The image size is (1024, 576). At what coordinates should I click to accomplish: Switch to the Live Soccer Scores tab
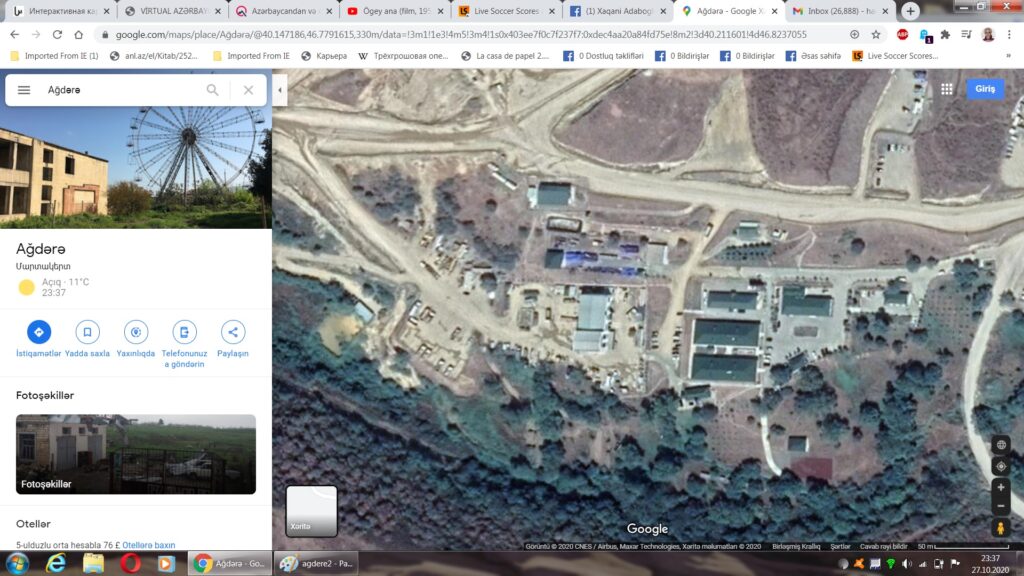[x=504, y=11]
